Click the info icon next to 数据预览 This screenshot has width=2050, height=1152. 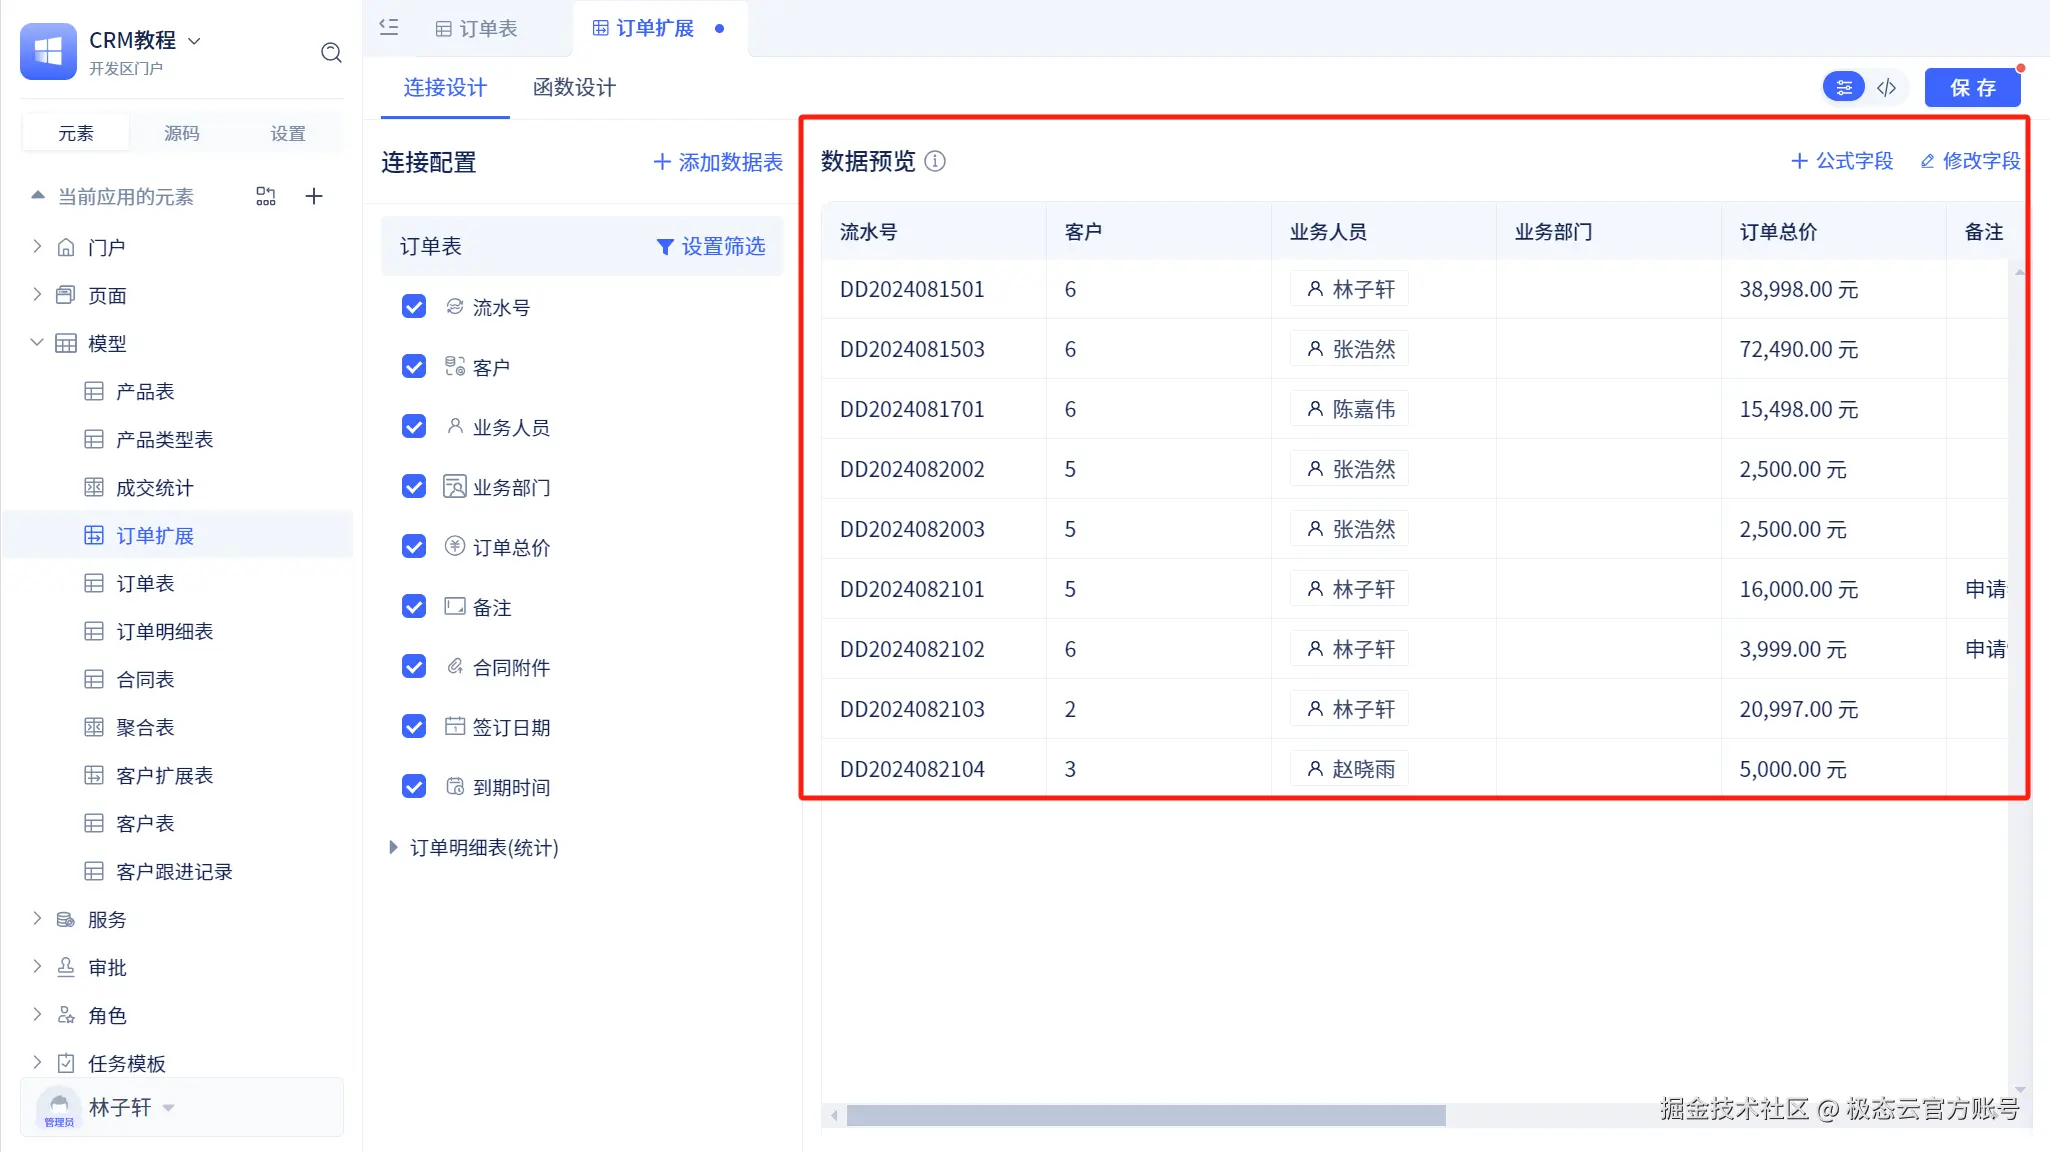(x=935, y=161)
